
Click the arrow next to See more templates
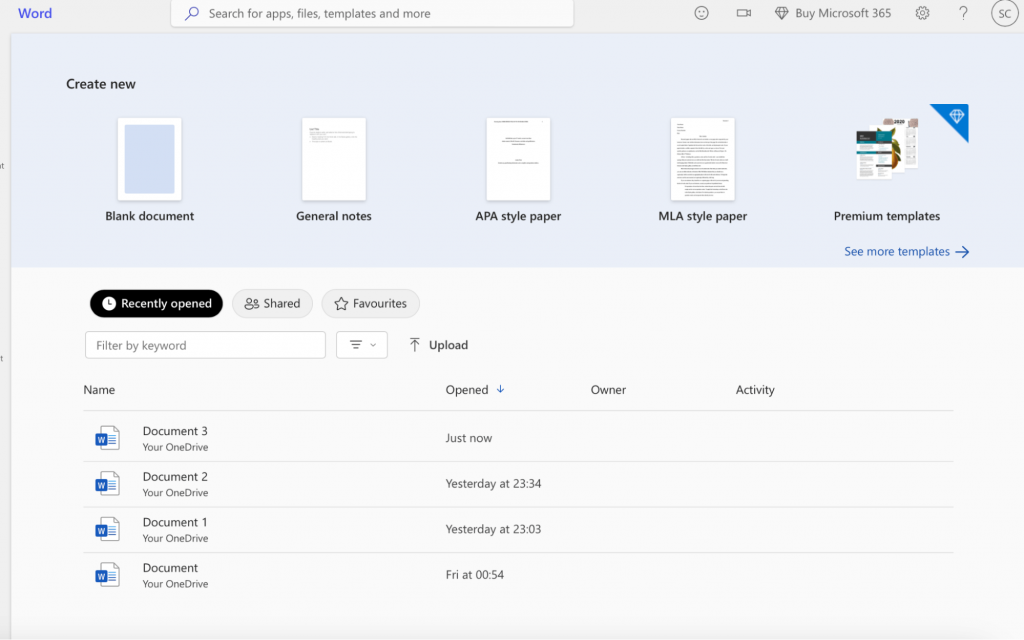coord(962,252)
